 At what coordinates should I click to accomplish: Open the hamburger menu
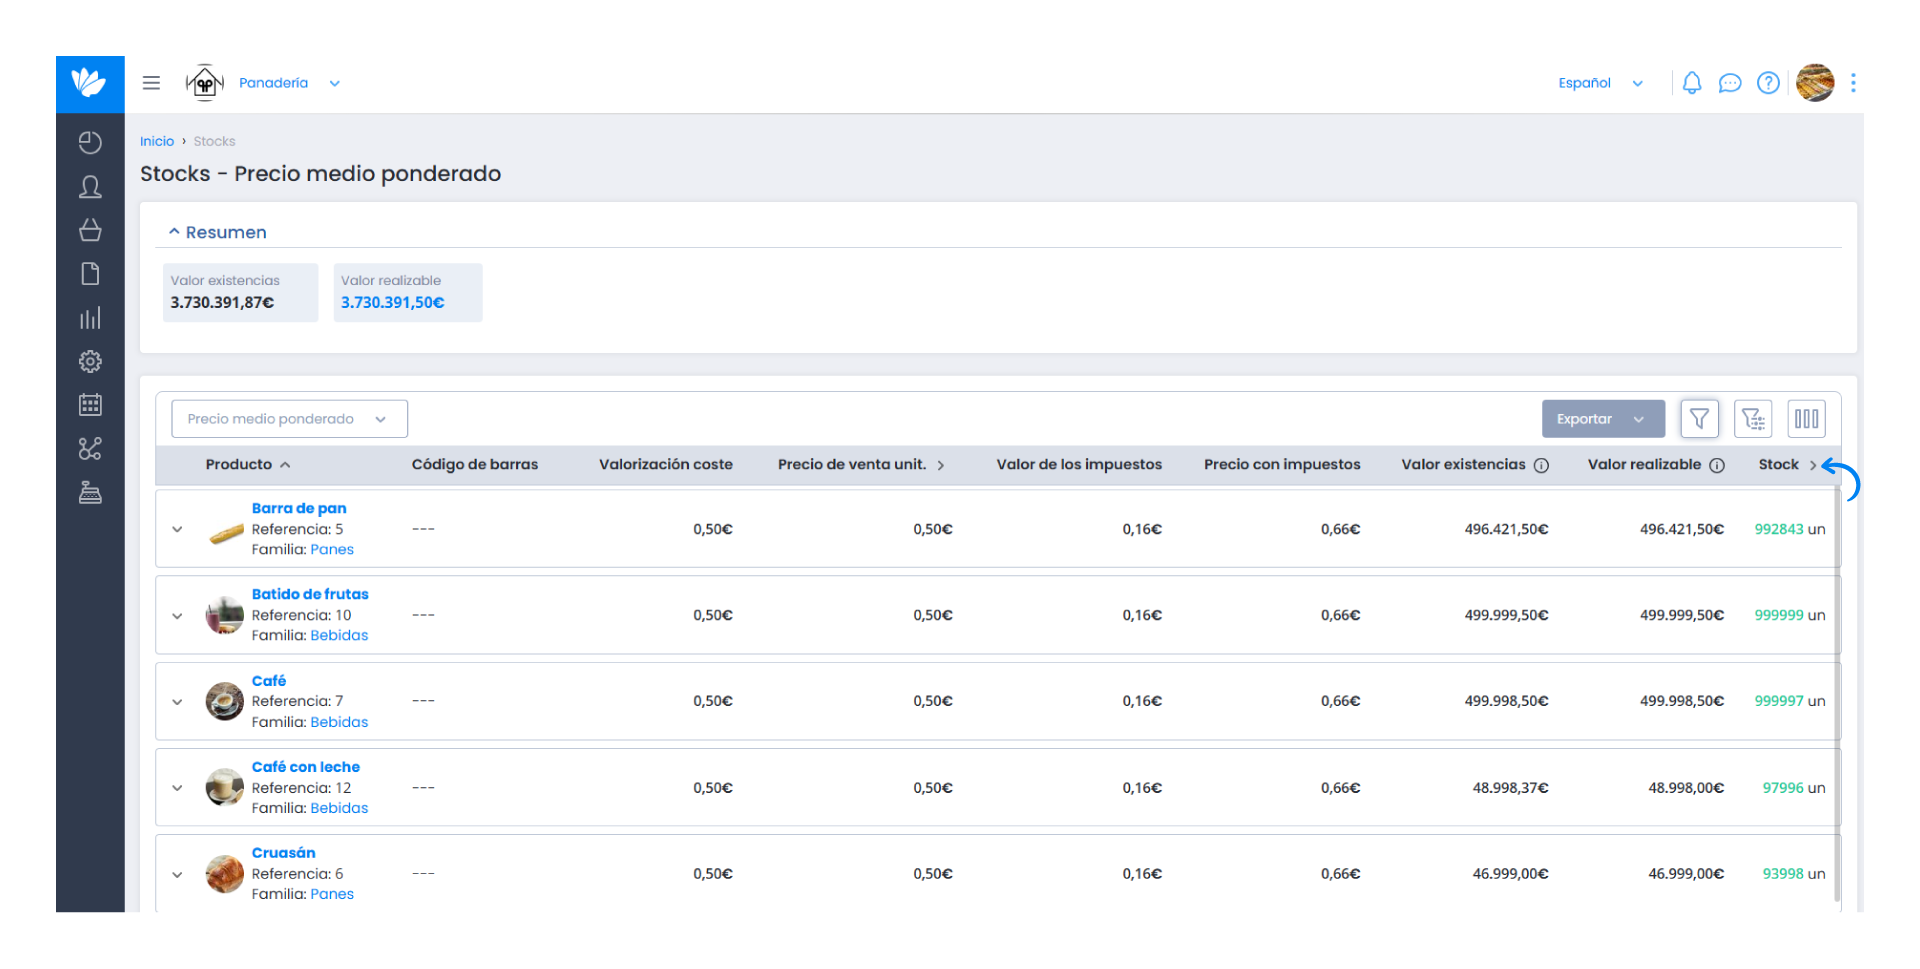point(151,83)
